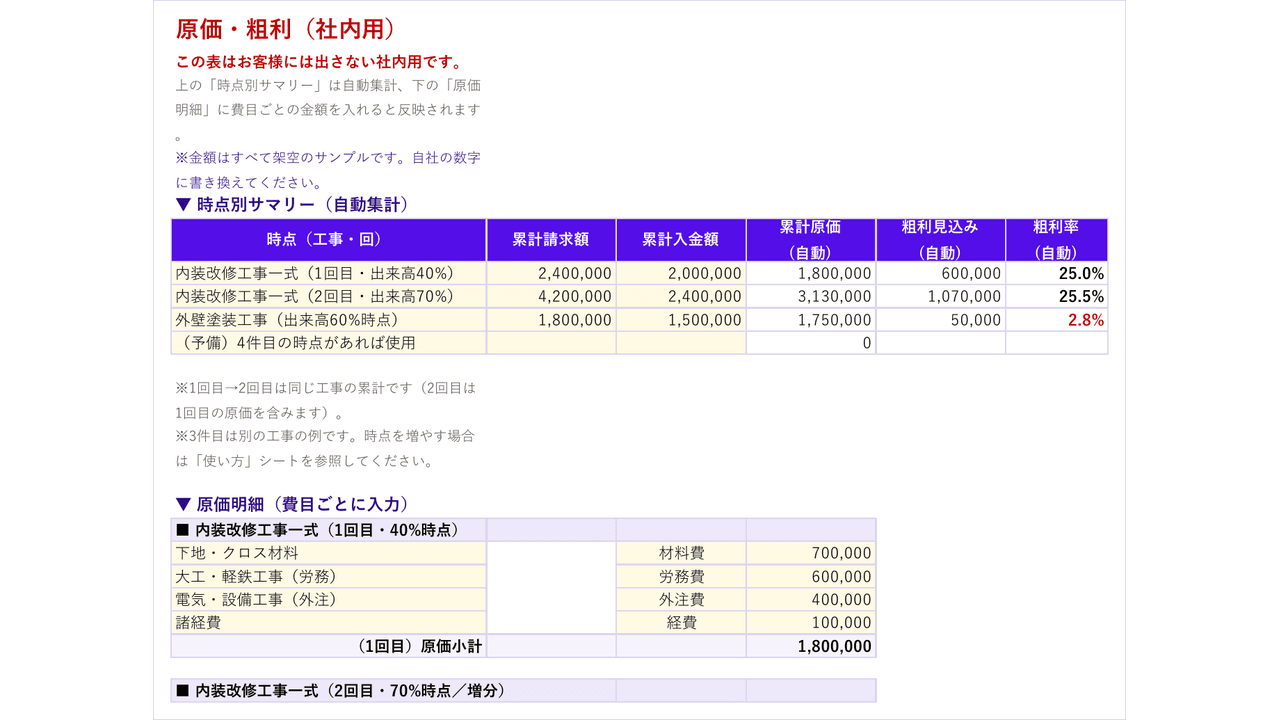Click the bold 1,800,000 subtotal value

811,646
